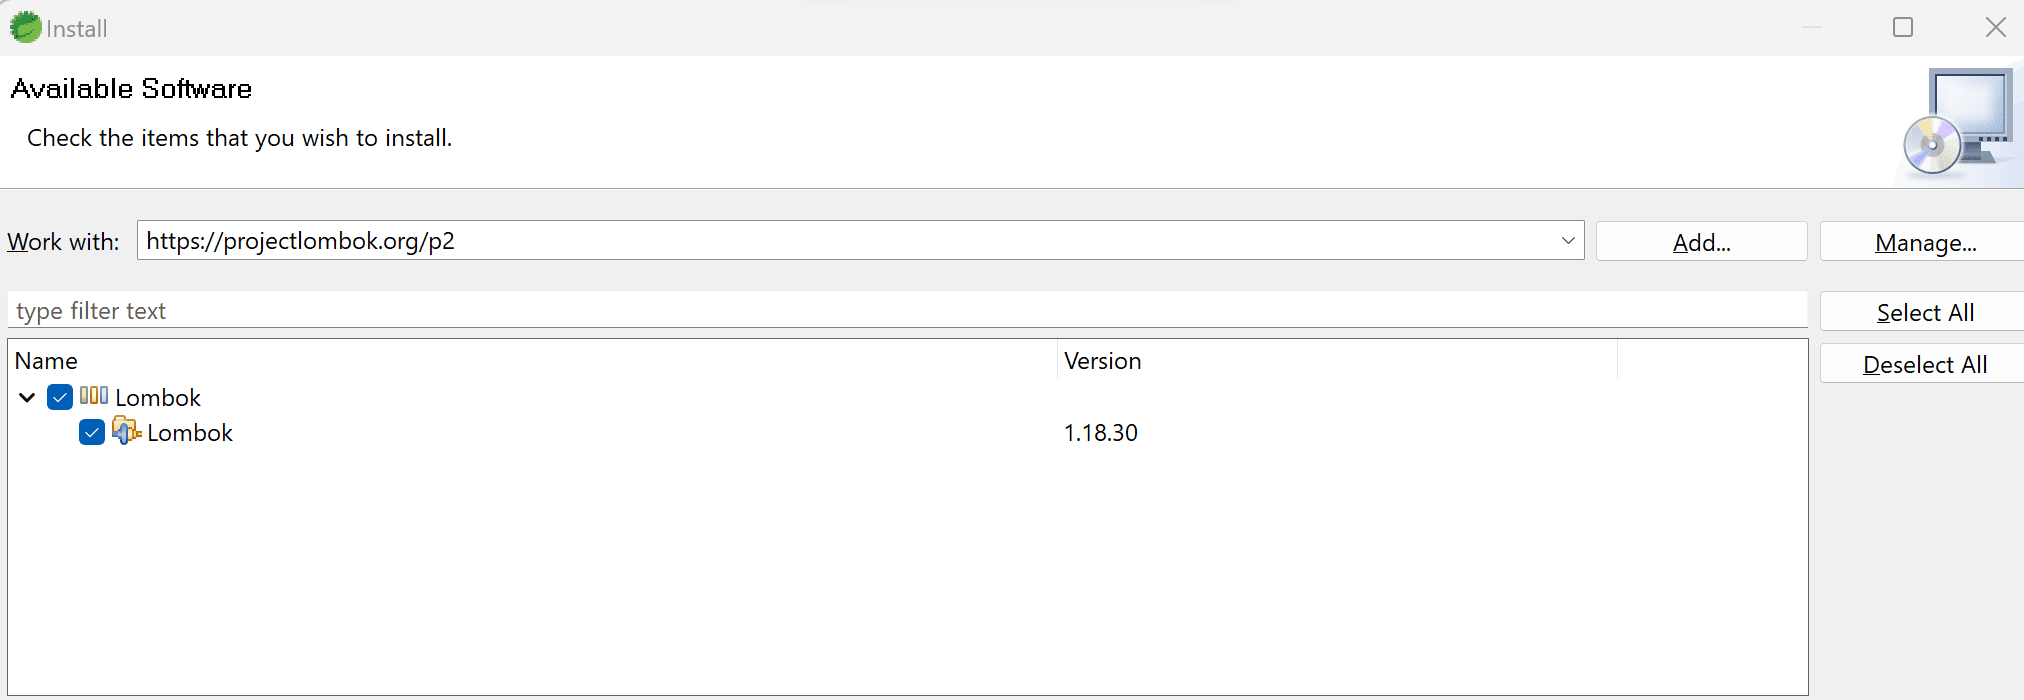Click the install wizard CD banner image
The width and height of the screenshot is (2024, 700).
[x=1957, y=125]
